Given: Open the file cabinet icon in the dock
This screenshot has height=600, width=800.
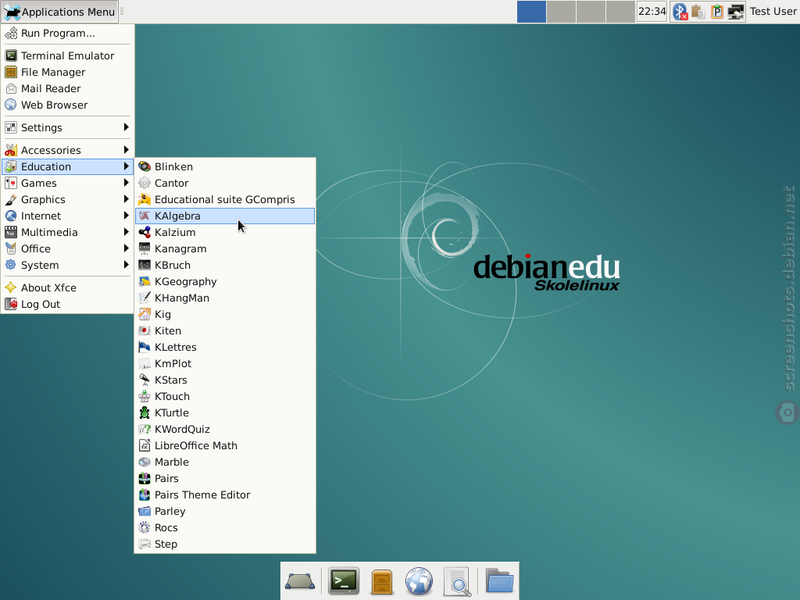Looking at the screenshot, I should coord(382,581).
